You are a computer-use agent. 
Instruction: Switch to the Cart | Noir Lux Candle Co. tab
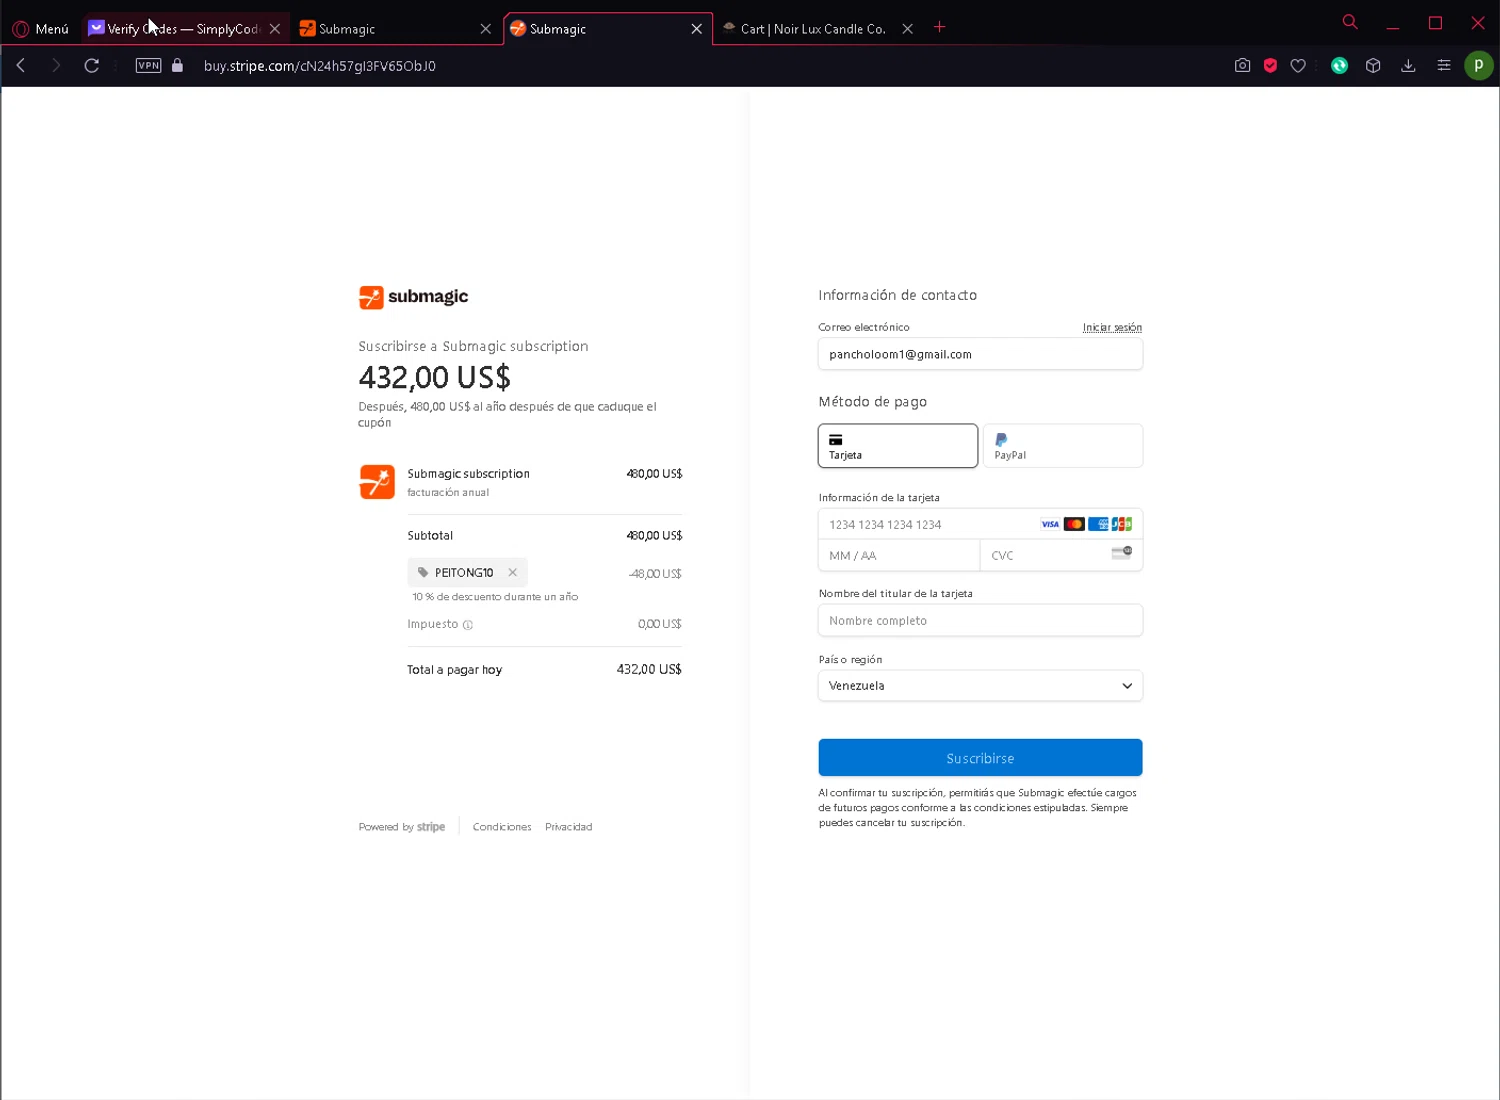click(813, 29)
